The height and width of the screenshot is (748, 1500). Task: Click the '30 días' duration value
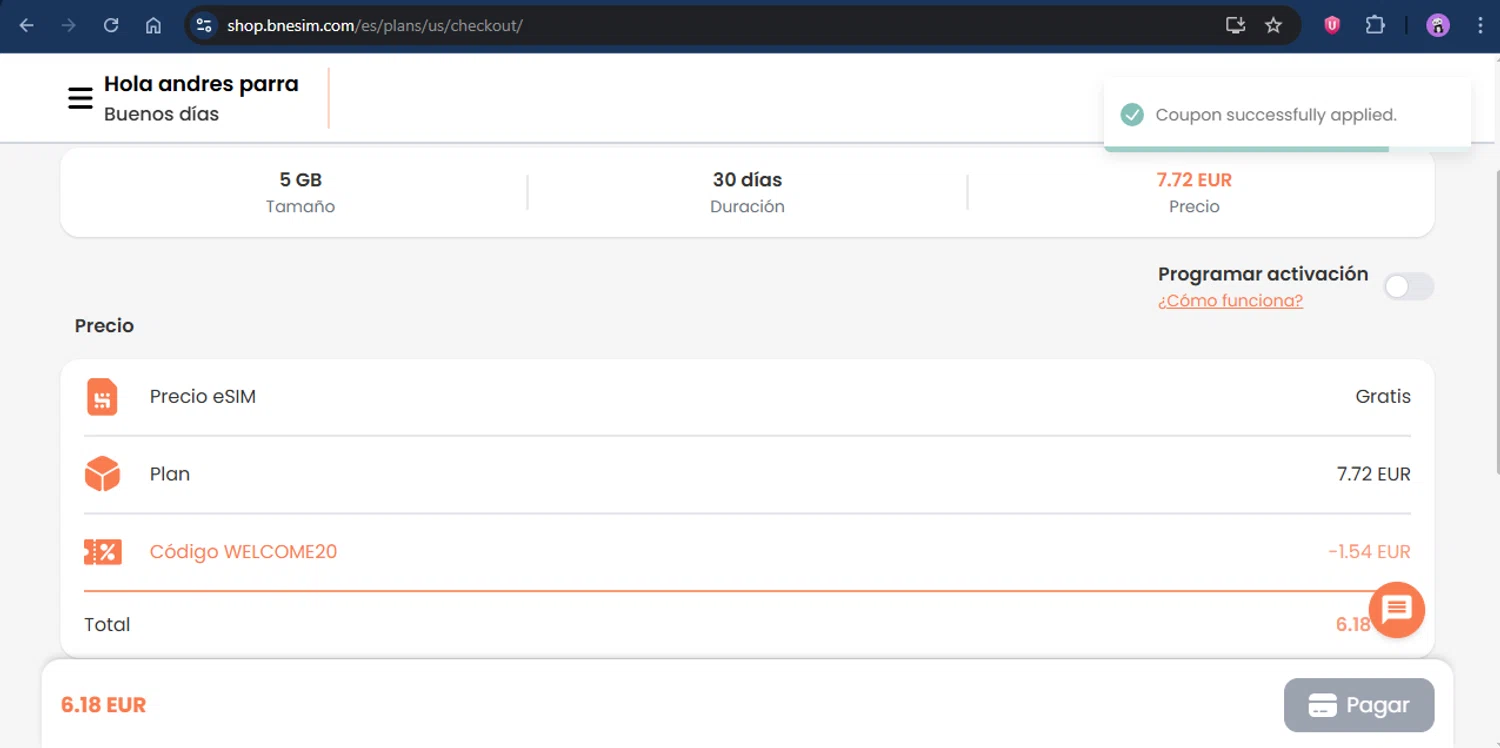(747, 180)
